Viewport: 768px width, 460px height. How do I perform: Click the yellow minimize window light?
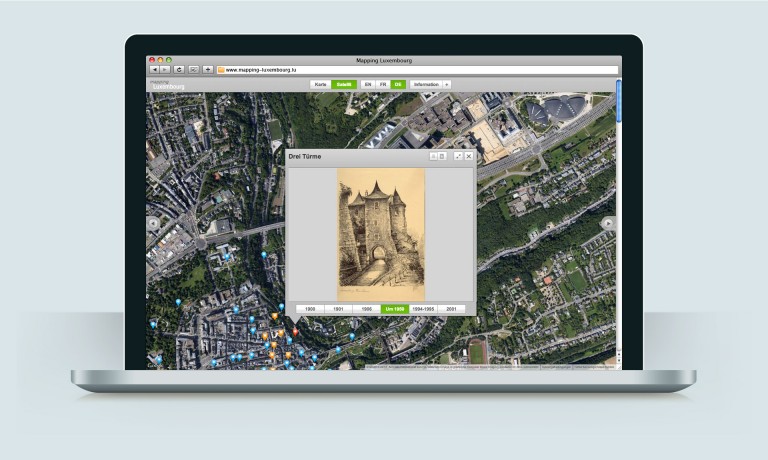[x=160, y=60]
